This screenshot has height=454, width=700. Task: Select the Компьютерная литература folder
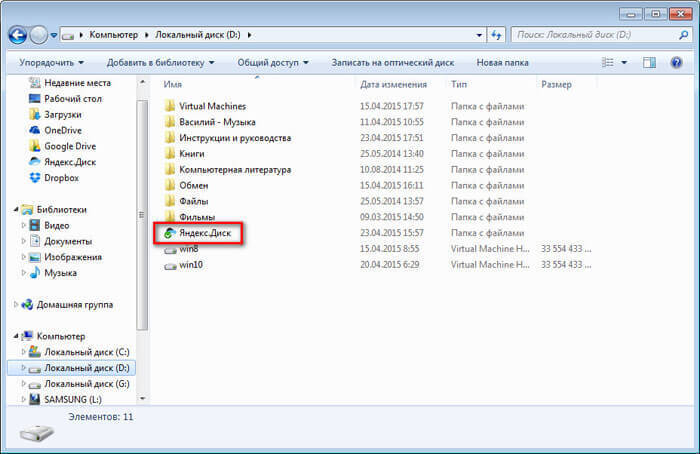(x=228, y=170)
